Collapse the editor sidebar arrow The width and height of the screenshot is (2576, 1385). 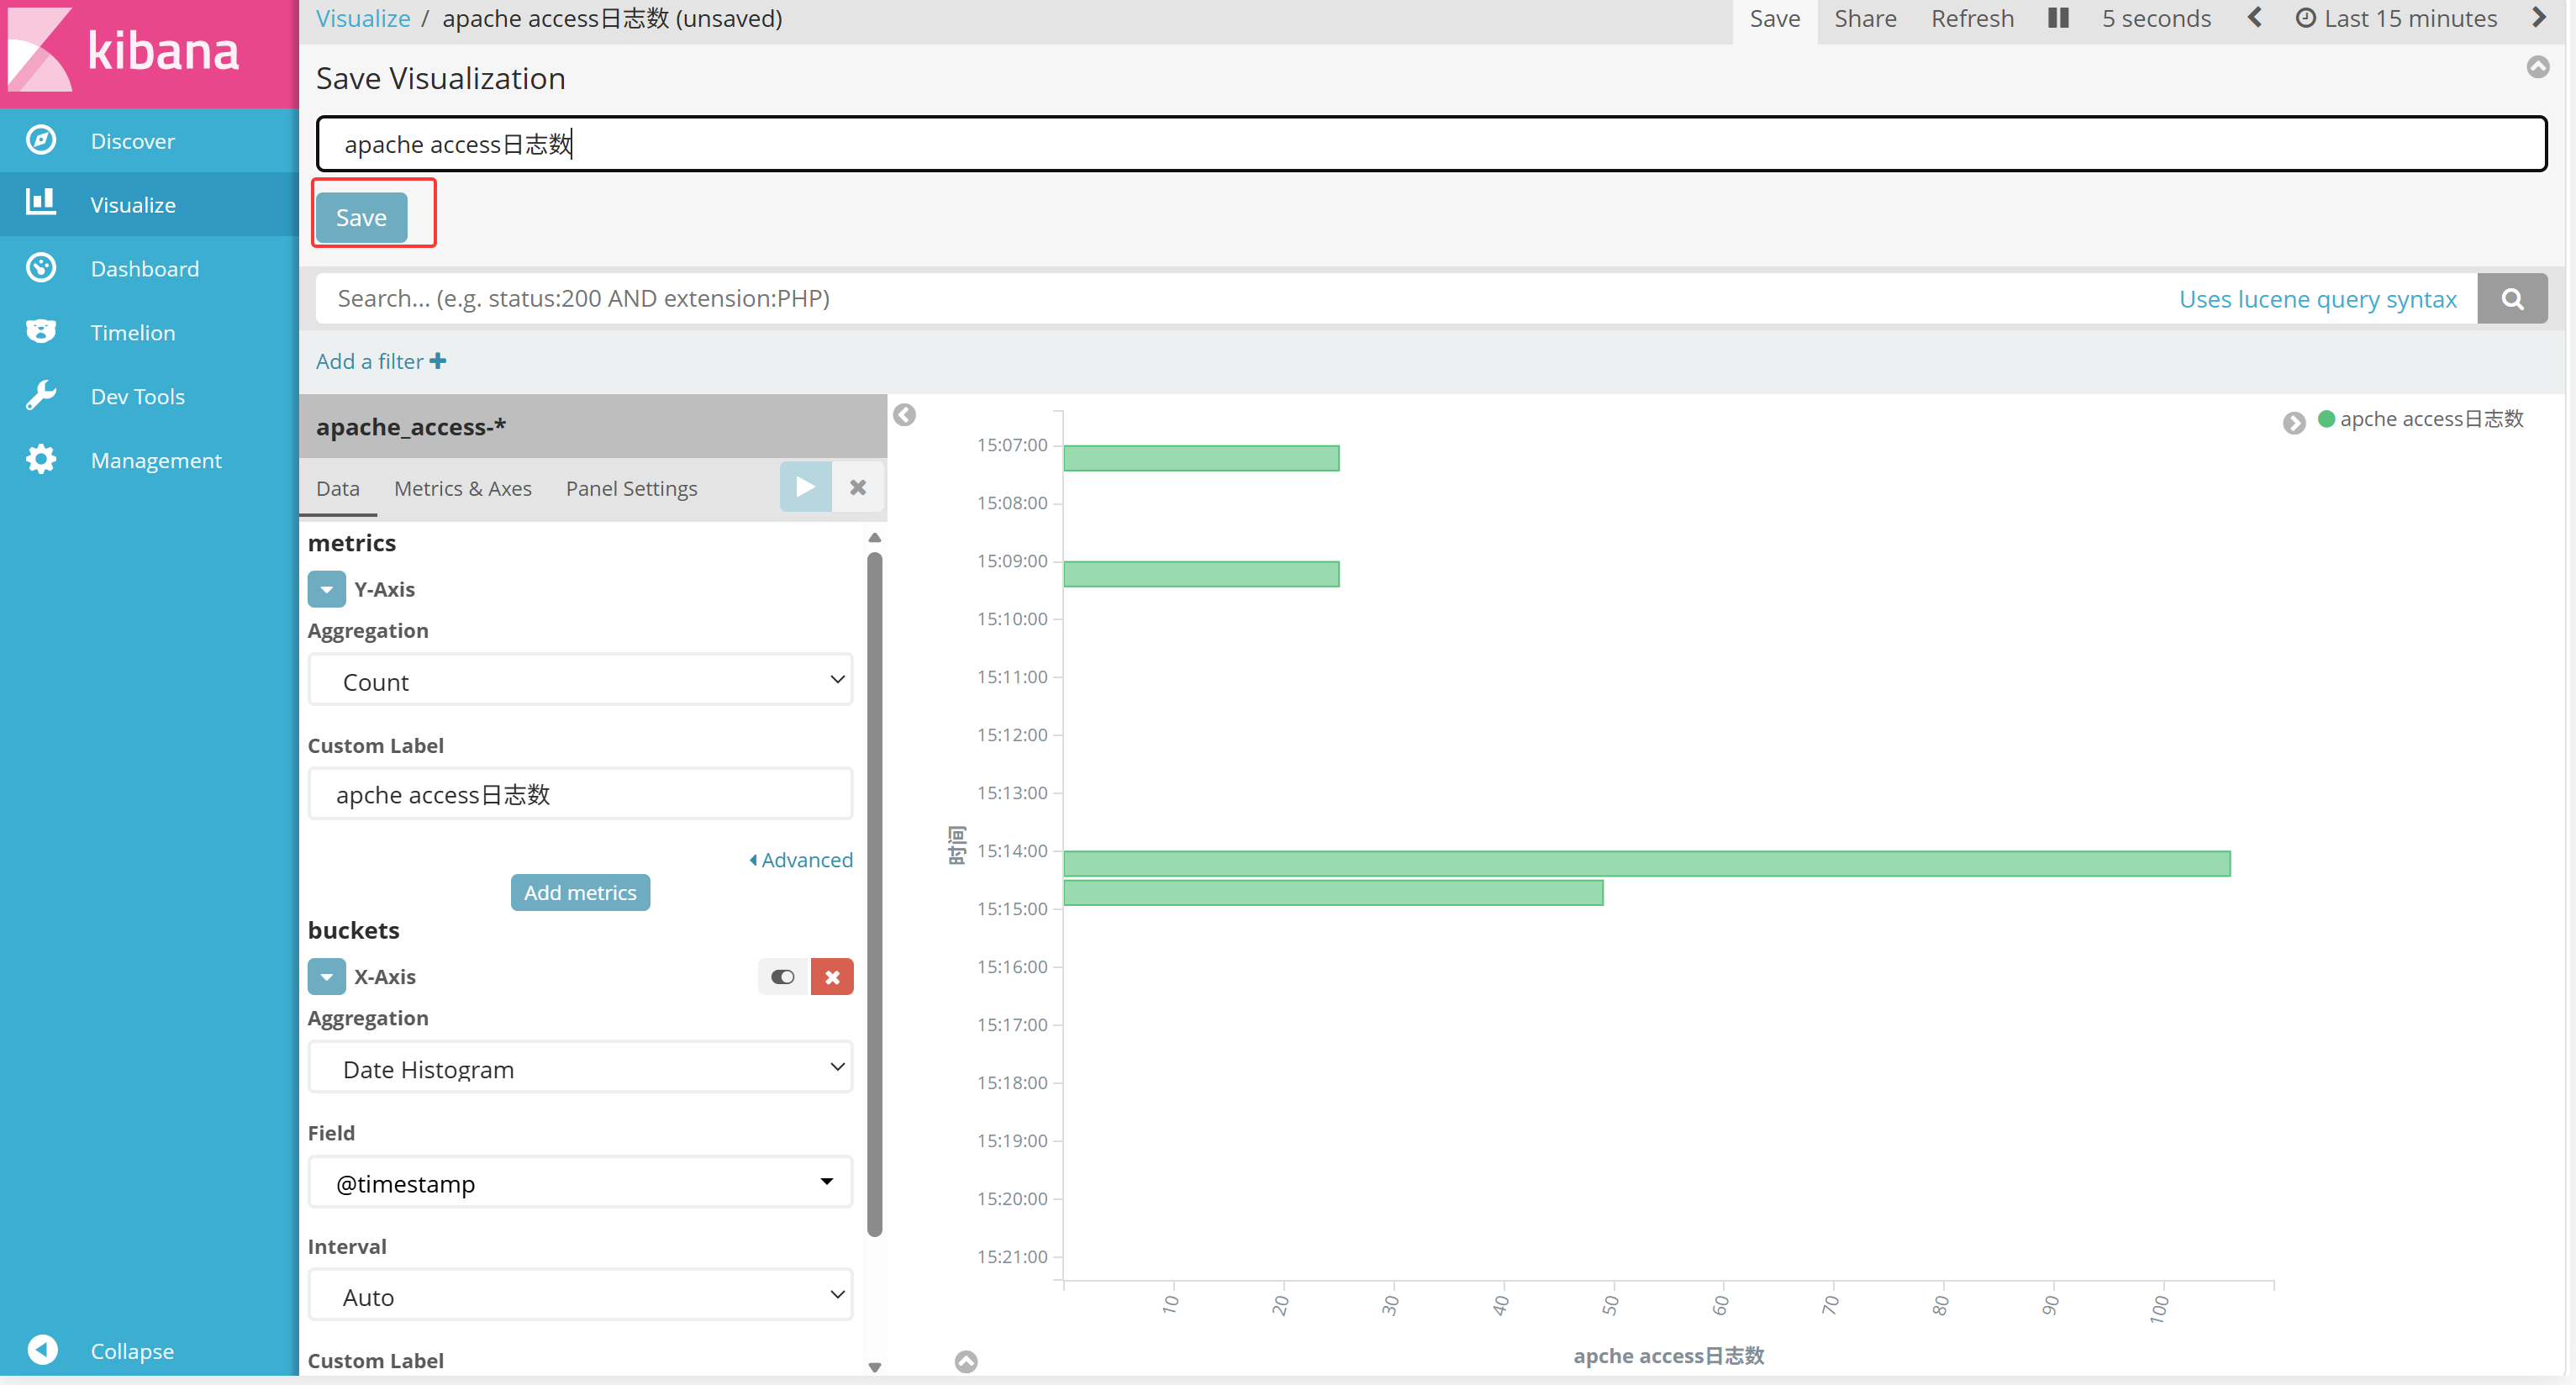[905, 415]
